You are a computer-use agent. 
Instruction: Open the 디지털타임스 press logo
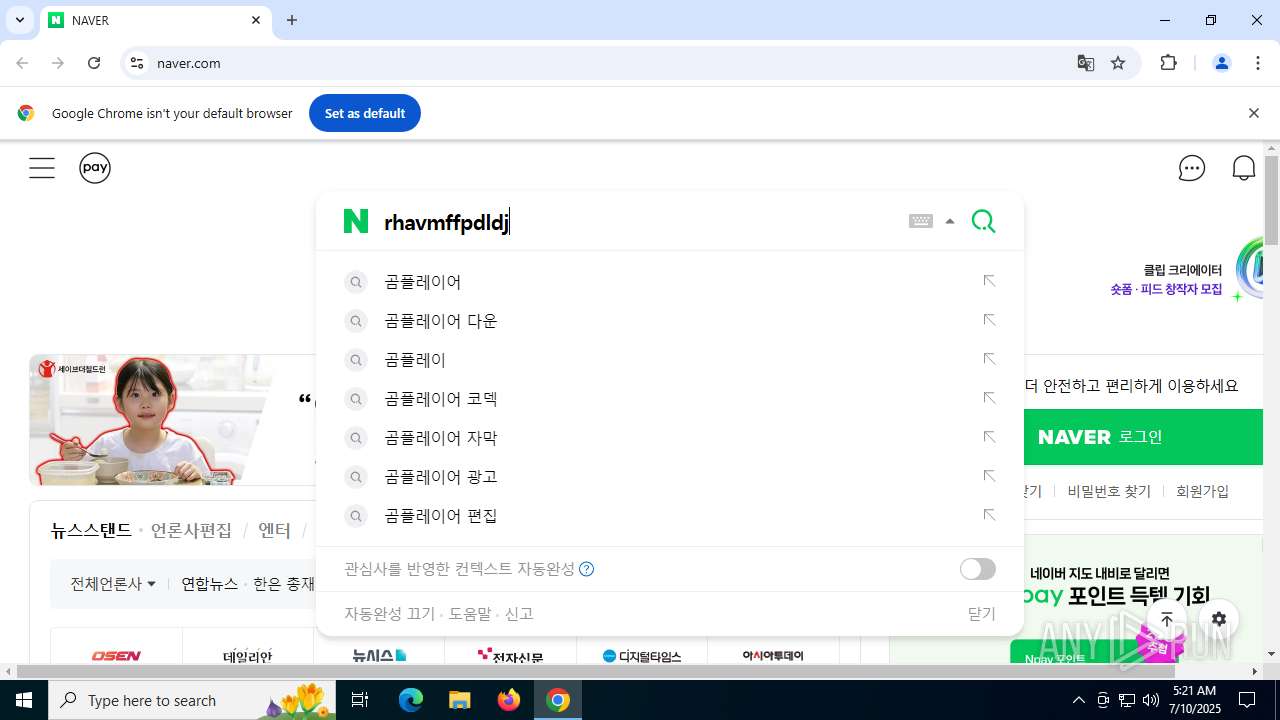pyautogui.click(x=642, y=657)
